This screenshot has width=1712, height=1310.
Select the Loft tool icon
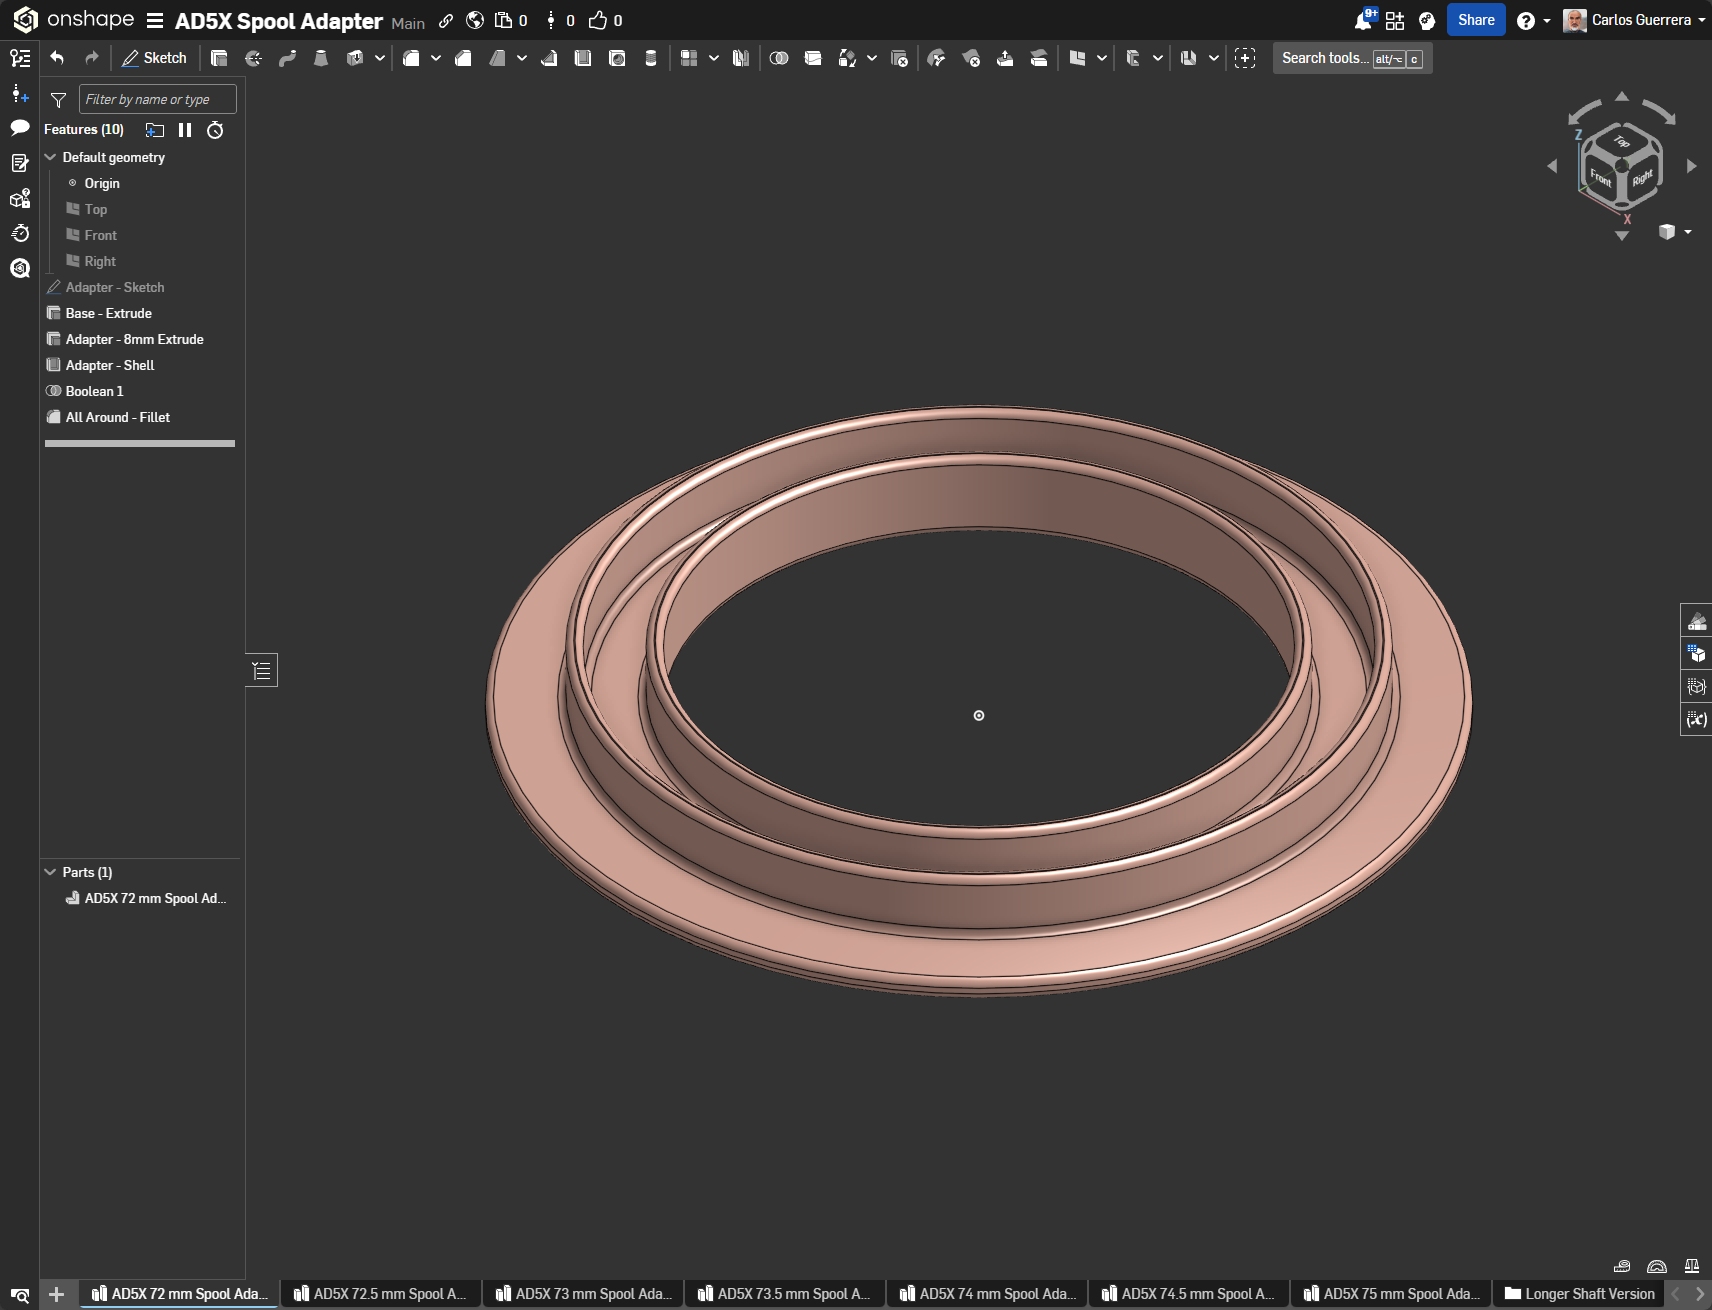coord(321,58)
